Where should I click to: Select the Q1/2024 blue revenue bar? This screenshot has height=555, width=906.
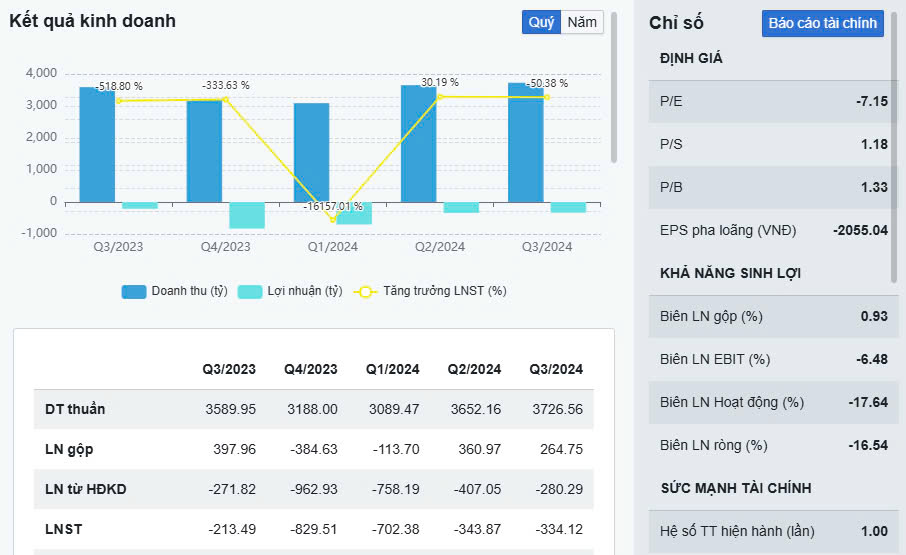pyautogui.click(x=311, y=152)
